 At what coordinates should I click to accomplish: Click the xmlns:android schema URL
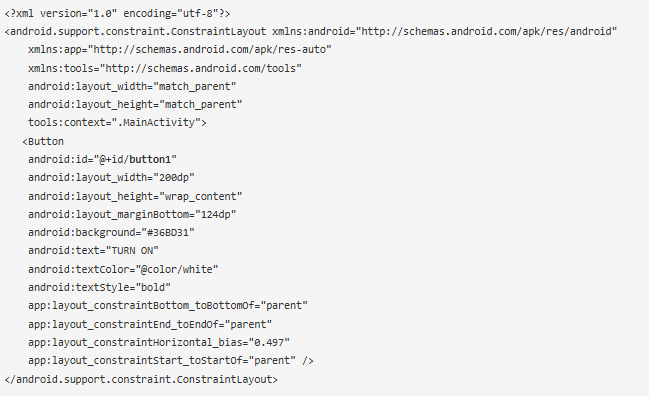(x=489, y=32)
